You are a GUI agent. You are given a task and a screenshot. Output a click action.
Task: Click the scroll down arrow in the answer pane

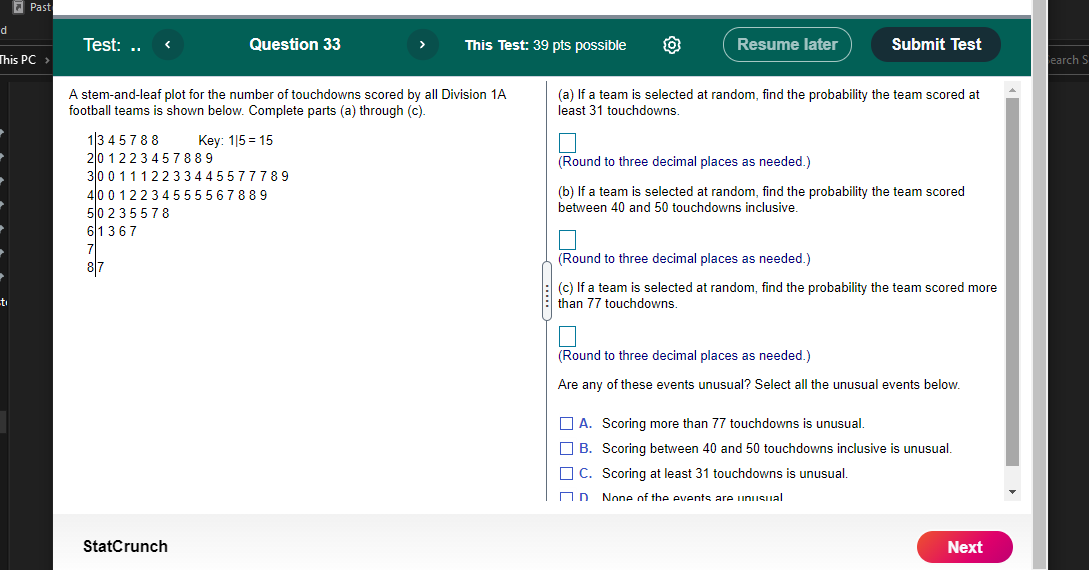pos(1013,492)
